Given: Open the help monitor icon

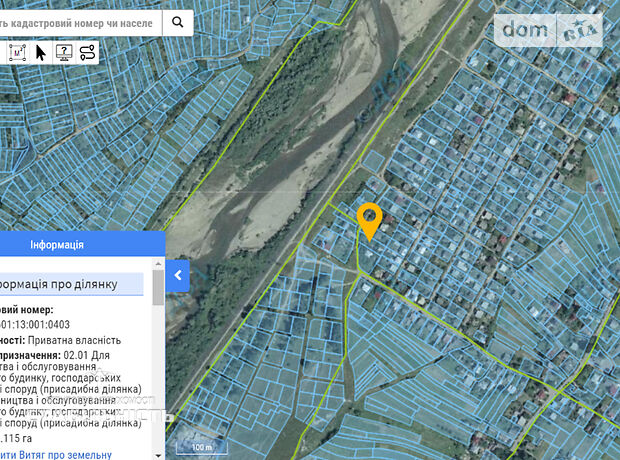Looking at the screenshot, I should [64, 53].
